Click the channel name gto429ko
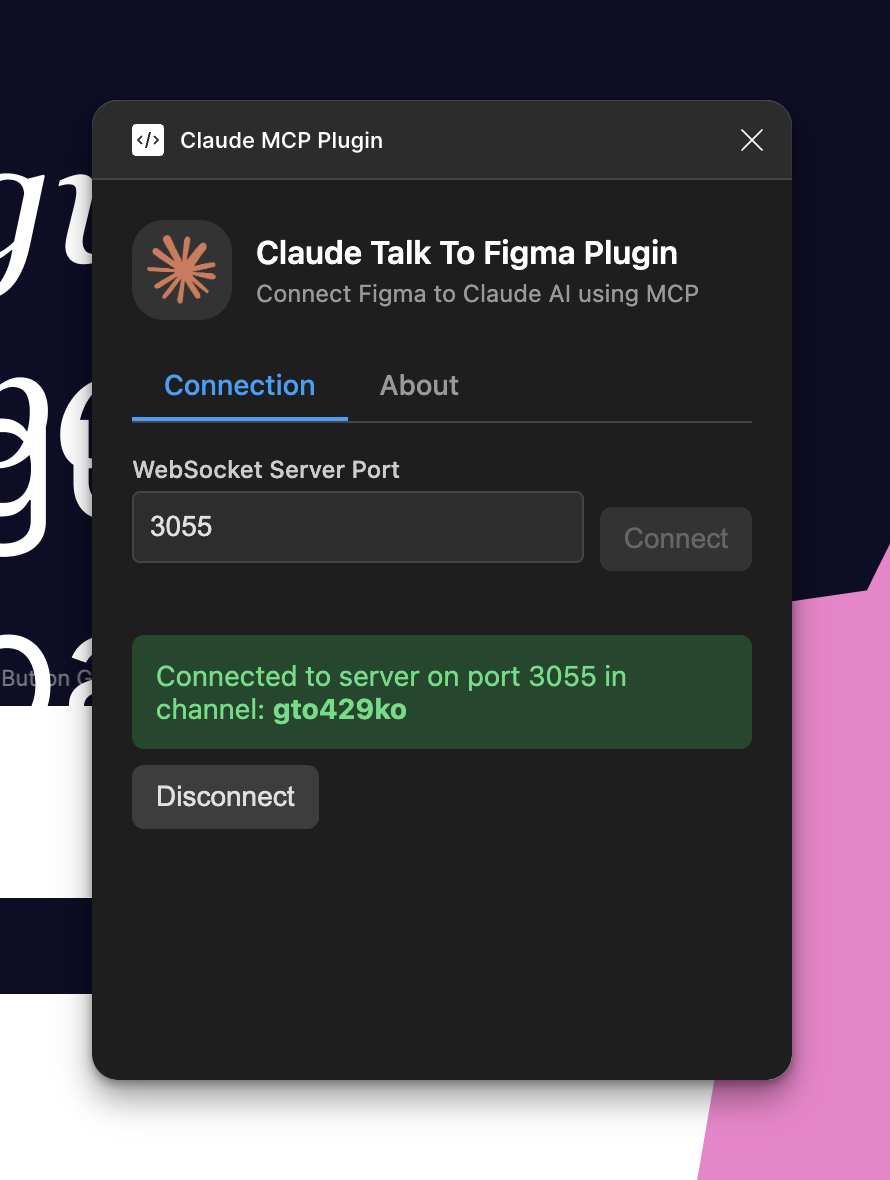Viewport: 890px width, 1180px height. [340, 710]
